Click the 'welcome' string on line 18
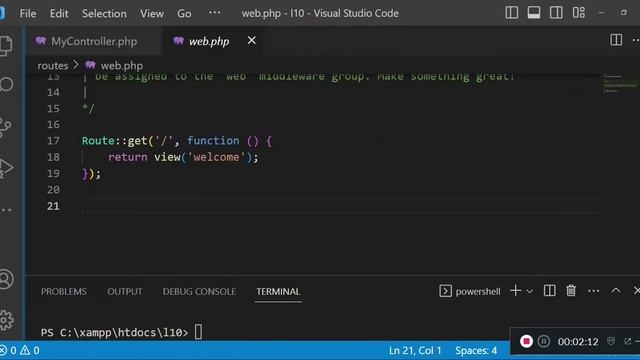This screenshot has width=640, height=360. point(216,157)
